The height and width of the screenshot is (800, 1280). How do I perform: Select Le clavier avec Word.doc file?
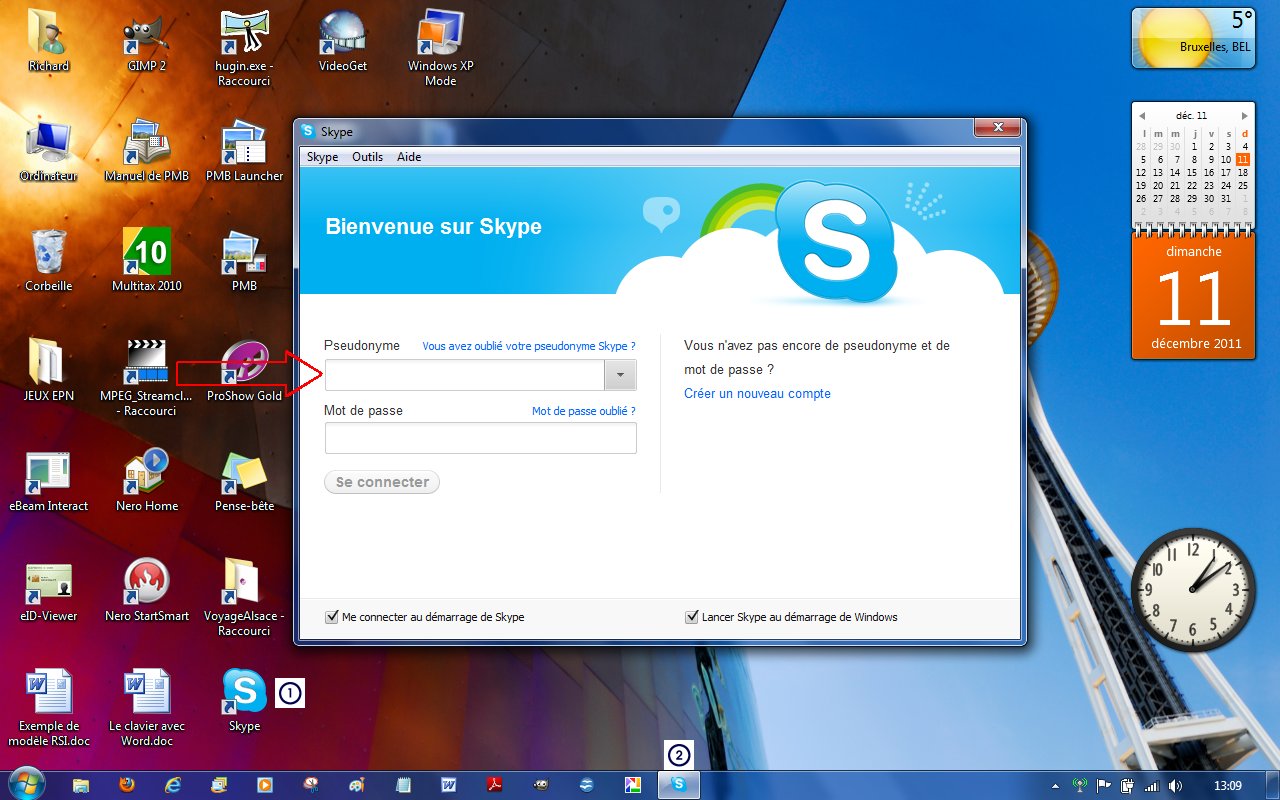pos(147,709)
